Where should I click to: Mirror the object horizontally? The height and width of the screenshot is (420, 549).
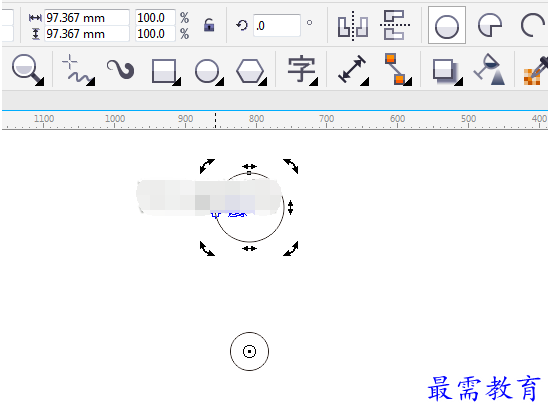click(x=353, y=25)
